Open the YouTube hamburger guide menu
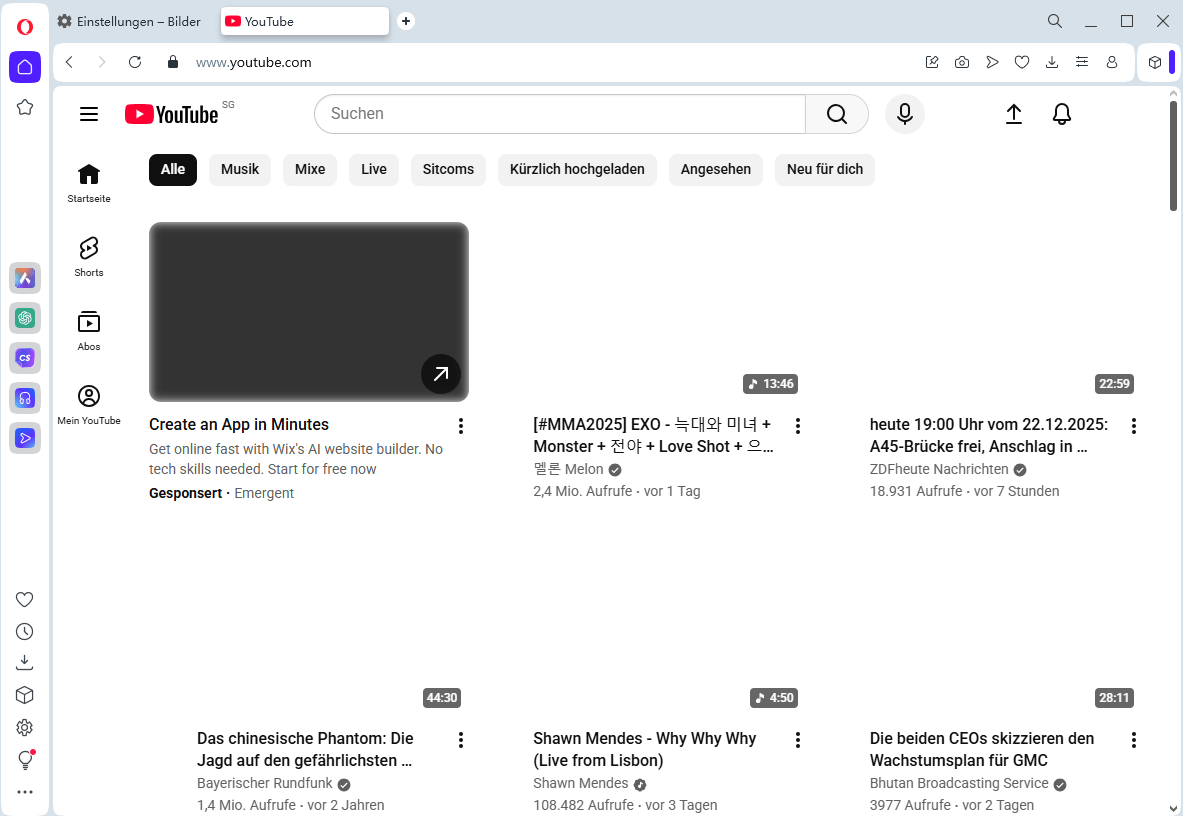The height and width of the screenshot is (816, 1183). pos(89,114)
